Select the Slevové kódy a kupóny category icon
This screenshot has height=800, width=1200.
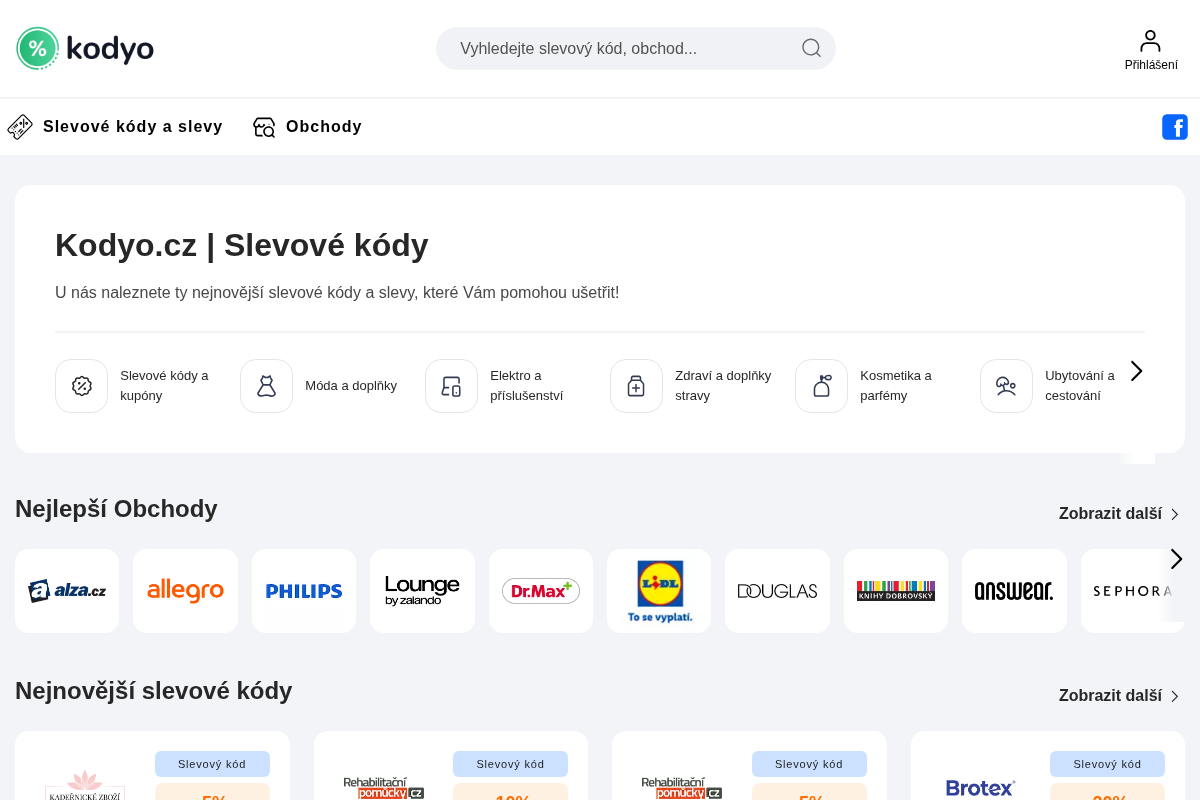[81, 386]
